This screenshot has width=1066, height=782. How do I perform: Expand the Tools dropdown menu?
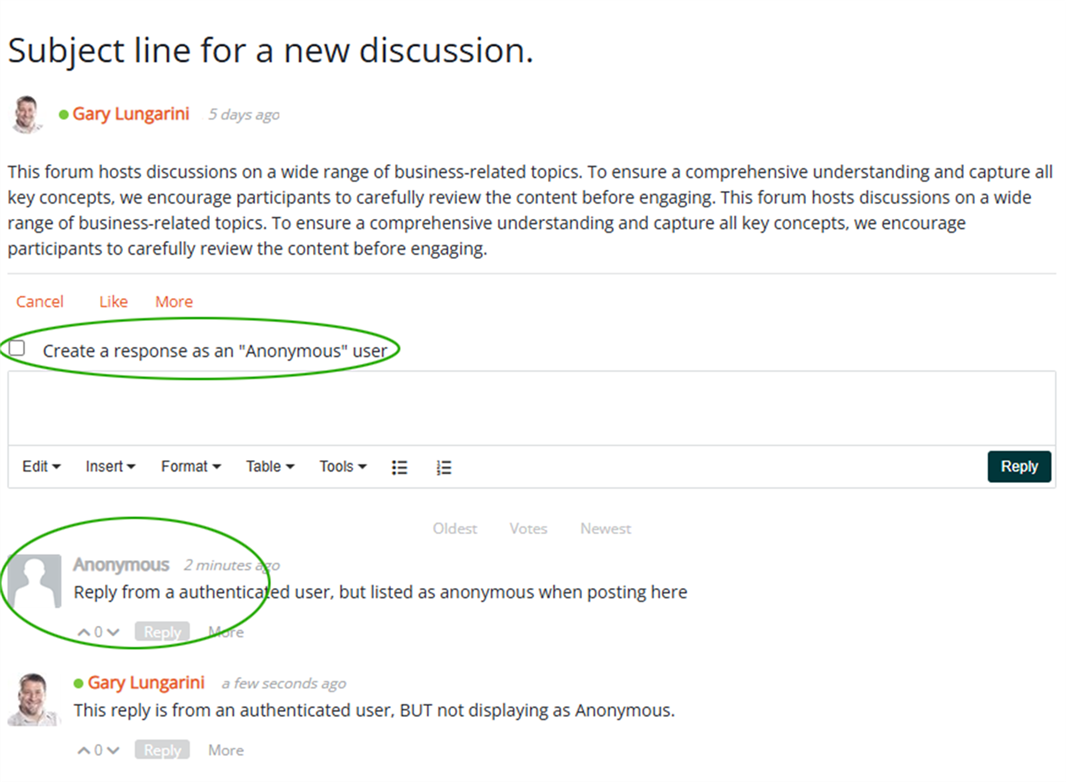[x=343, y=466]
